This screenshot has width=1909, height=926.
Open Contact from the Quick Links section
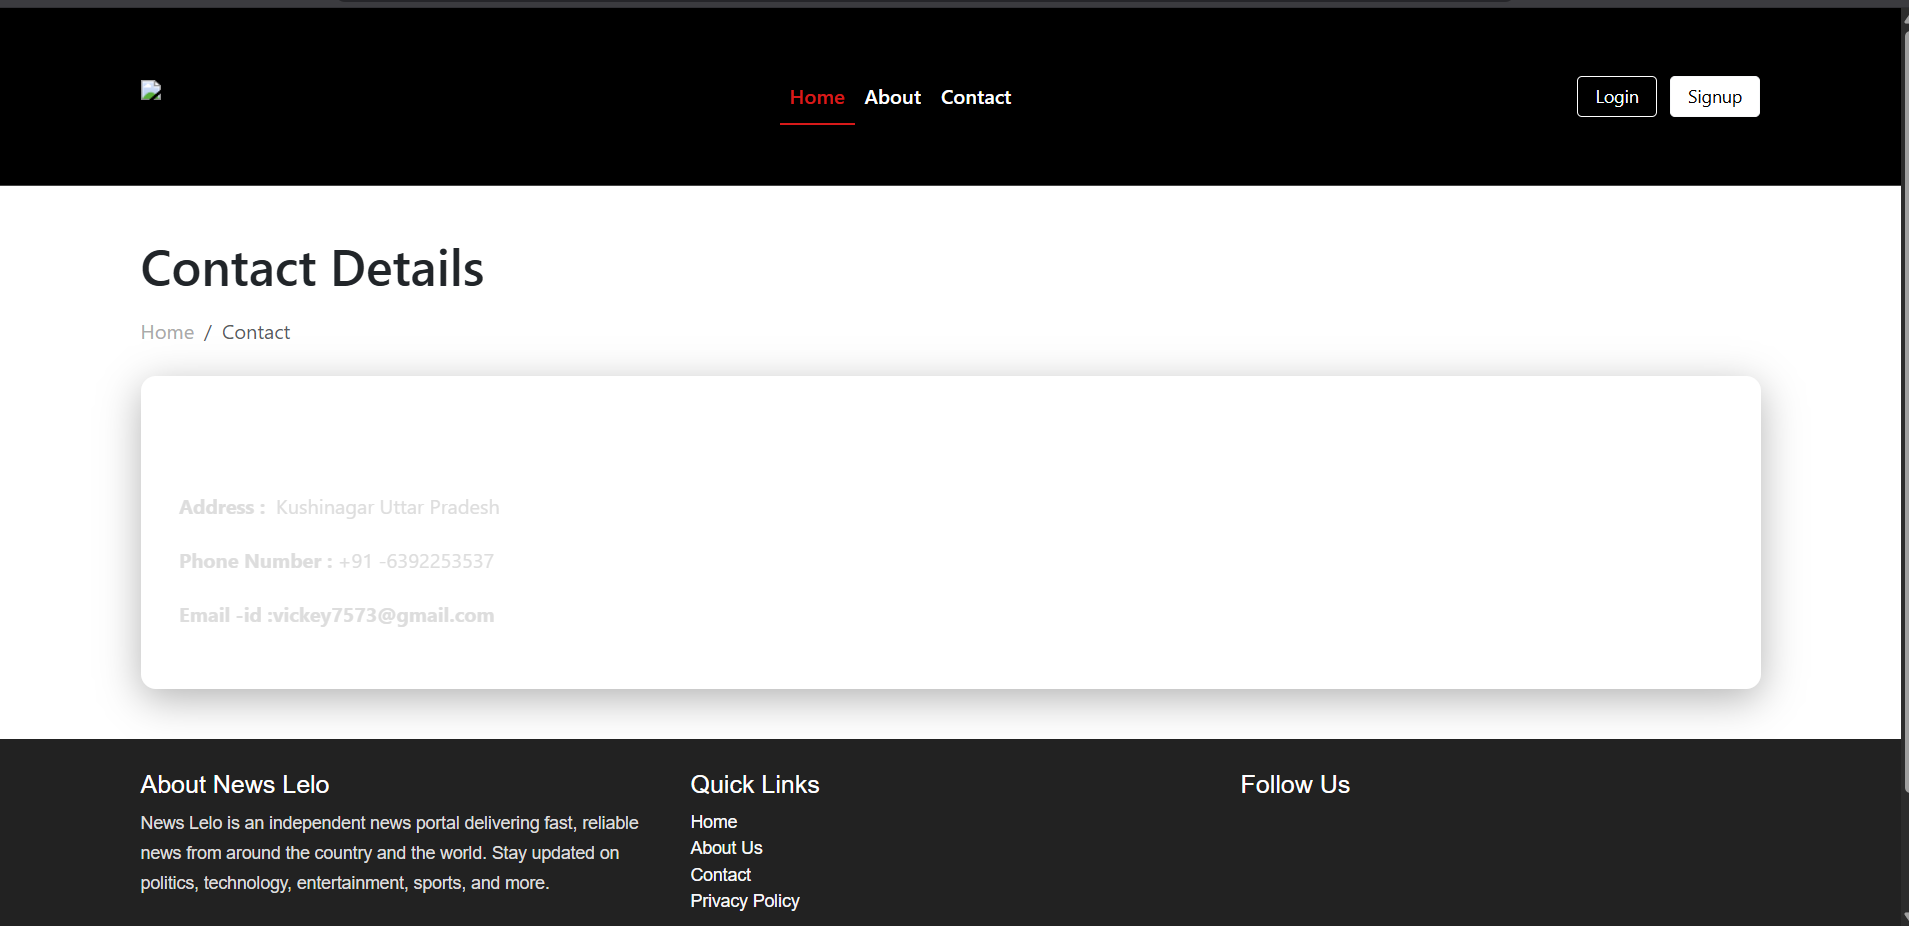(x=720, y=874)
